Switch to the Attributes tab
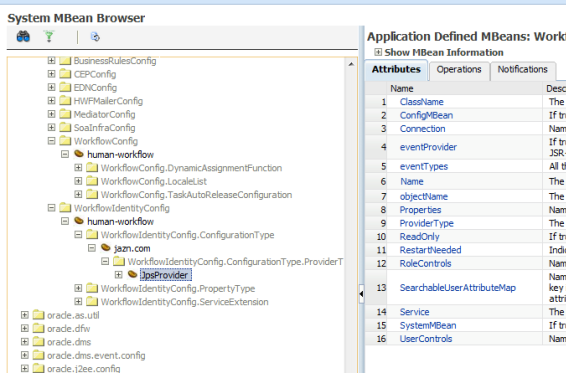The height and width of the screenshot is (373, 566). click(x=396, y=69)
